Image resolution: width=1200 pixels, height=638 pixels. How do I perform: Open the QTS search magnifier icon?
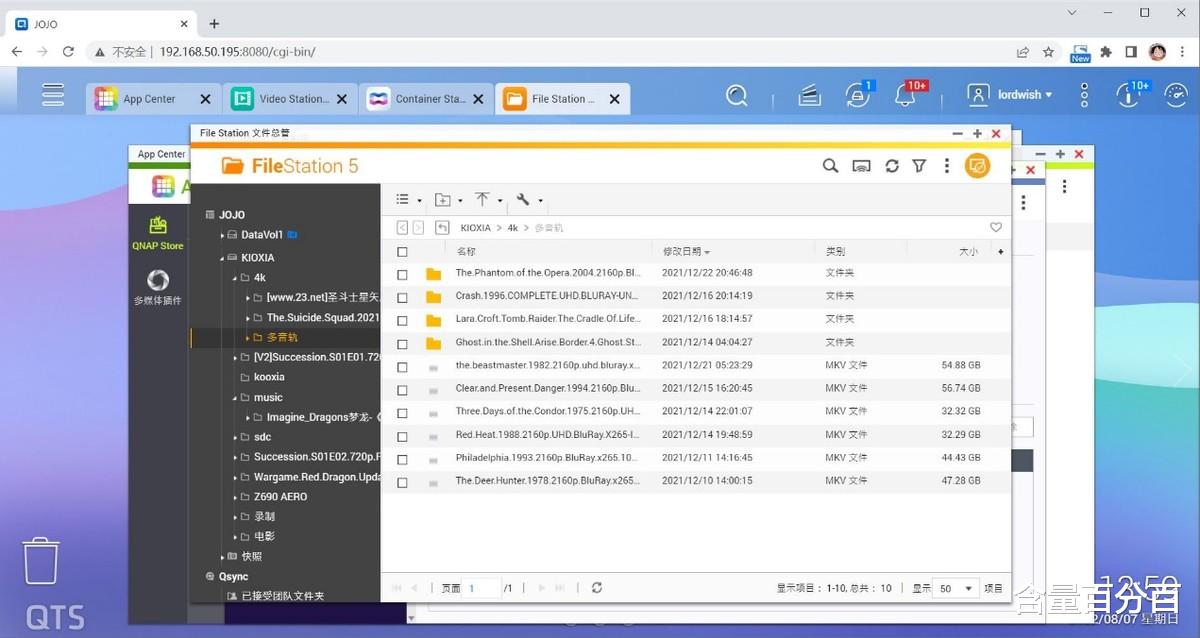coord(737,95)
